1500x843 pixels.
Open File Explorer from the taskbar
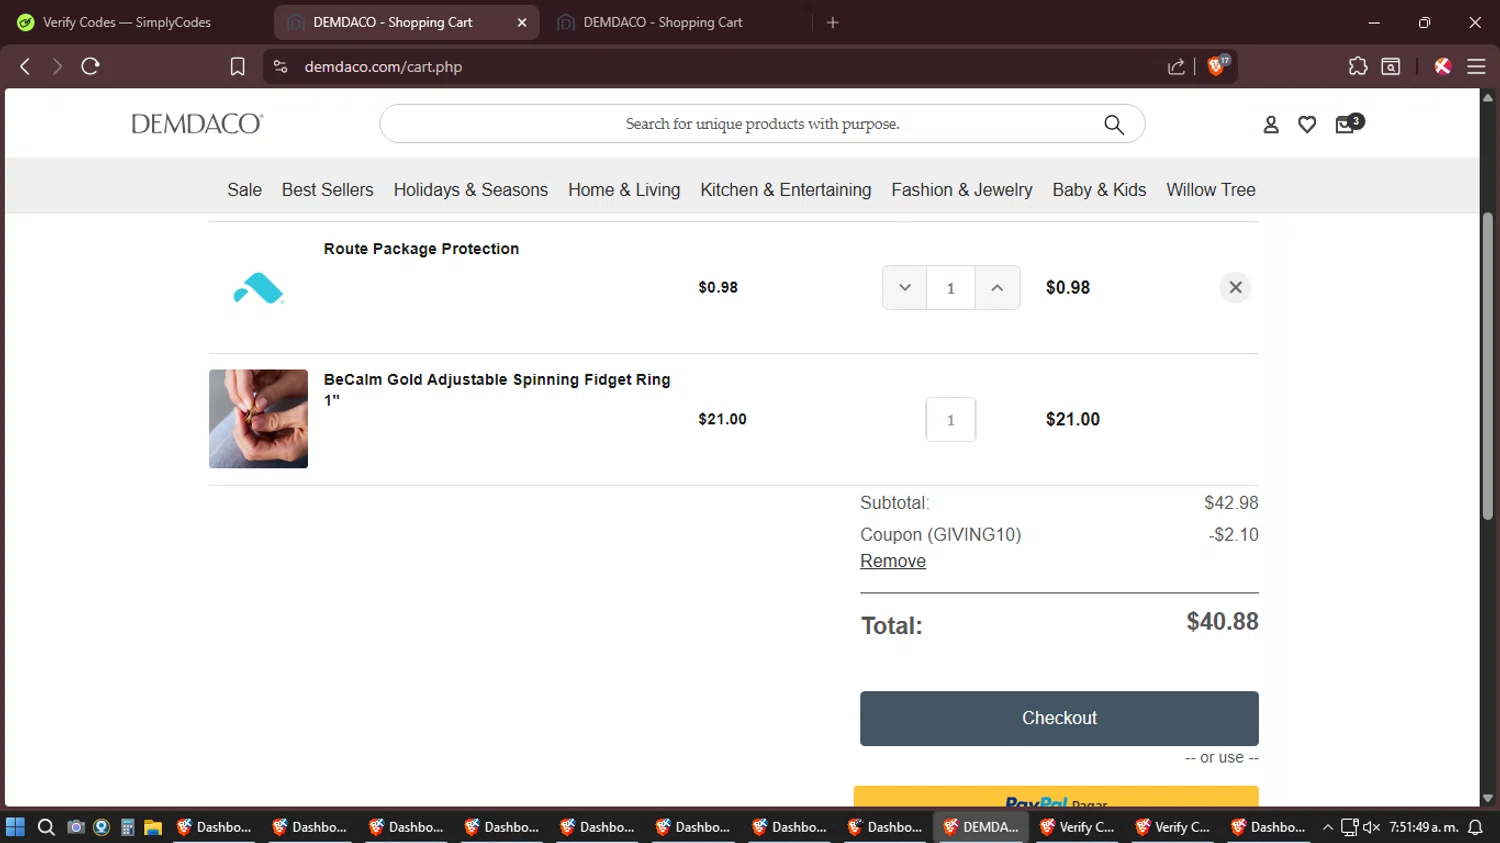(153, 827)
